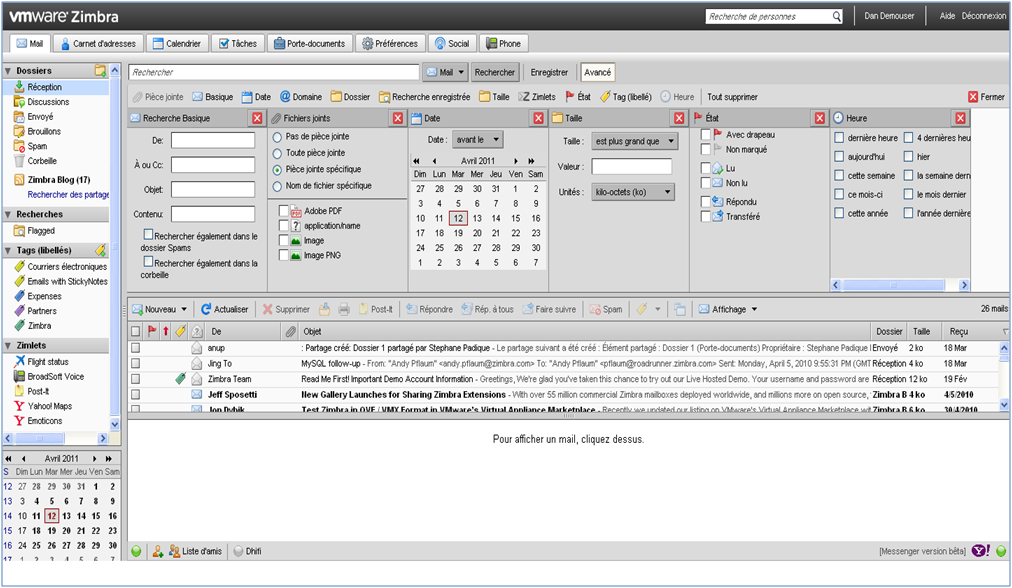
Task: Select Nom de fichier spécifique radio
Action: [278, 187]
